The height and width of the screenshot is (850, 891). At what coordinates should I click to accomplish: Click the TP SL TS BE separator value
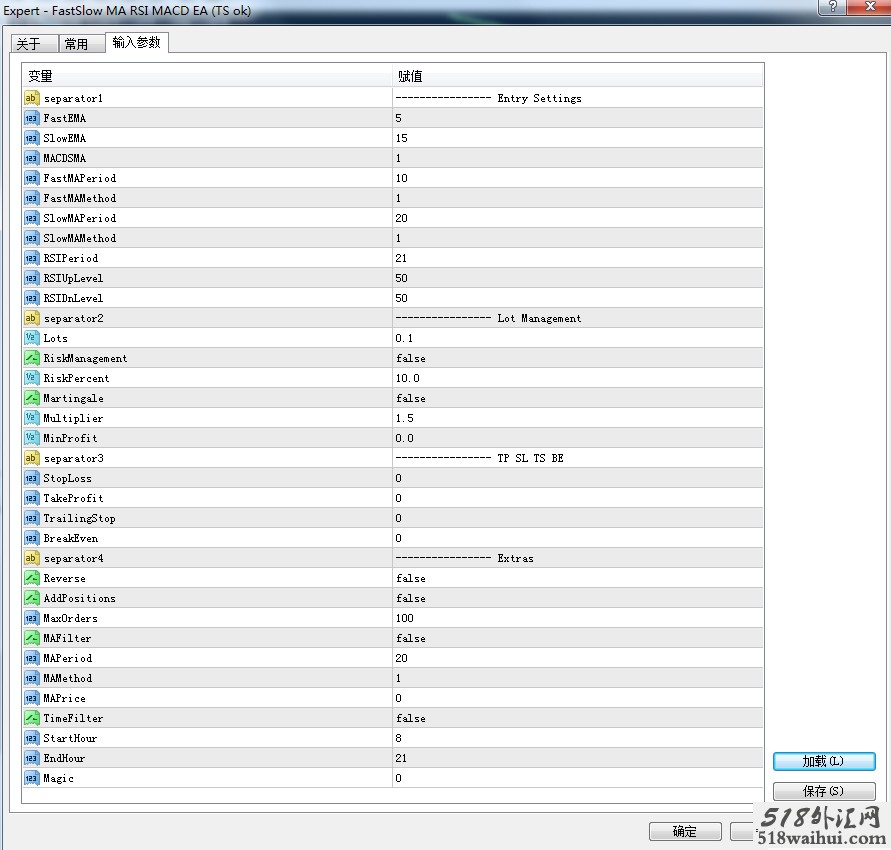(x=480, y=458)
